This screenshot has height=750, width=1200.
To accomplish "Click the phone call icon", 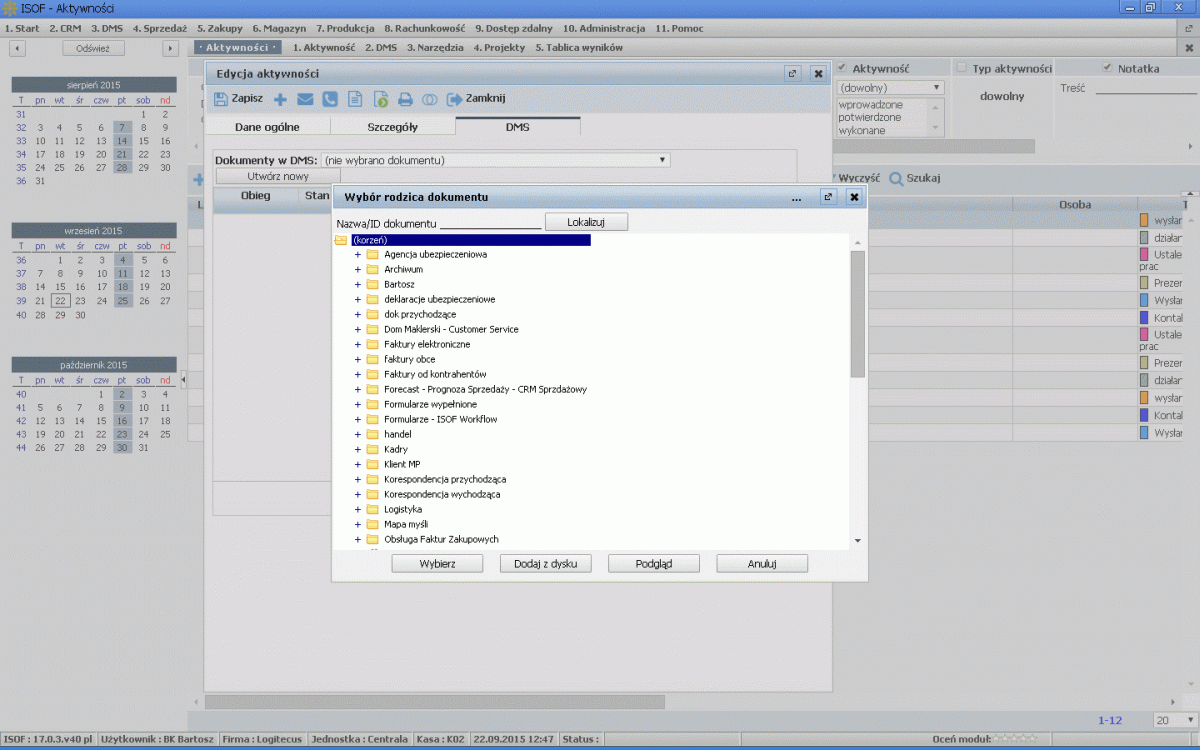I will coord(330,99).
